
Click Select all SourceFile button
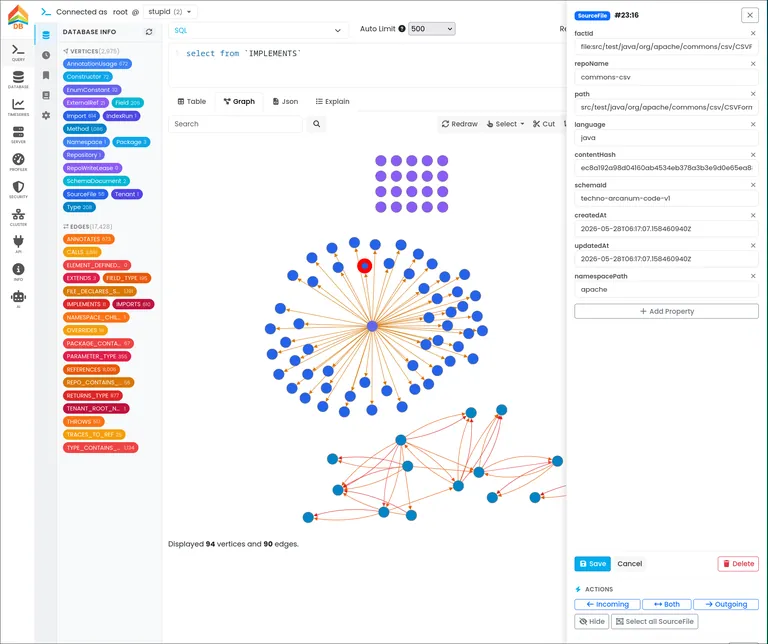click(x=654, y=621)
